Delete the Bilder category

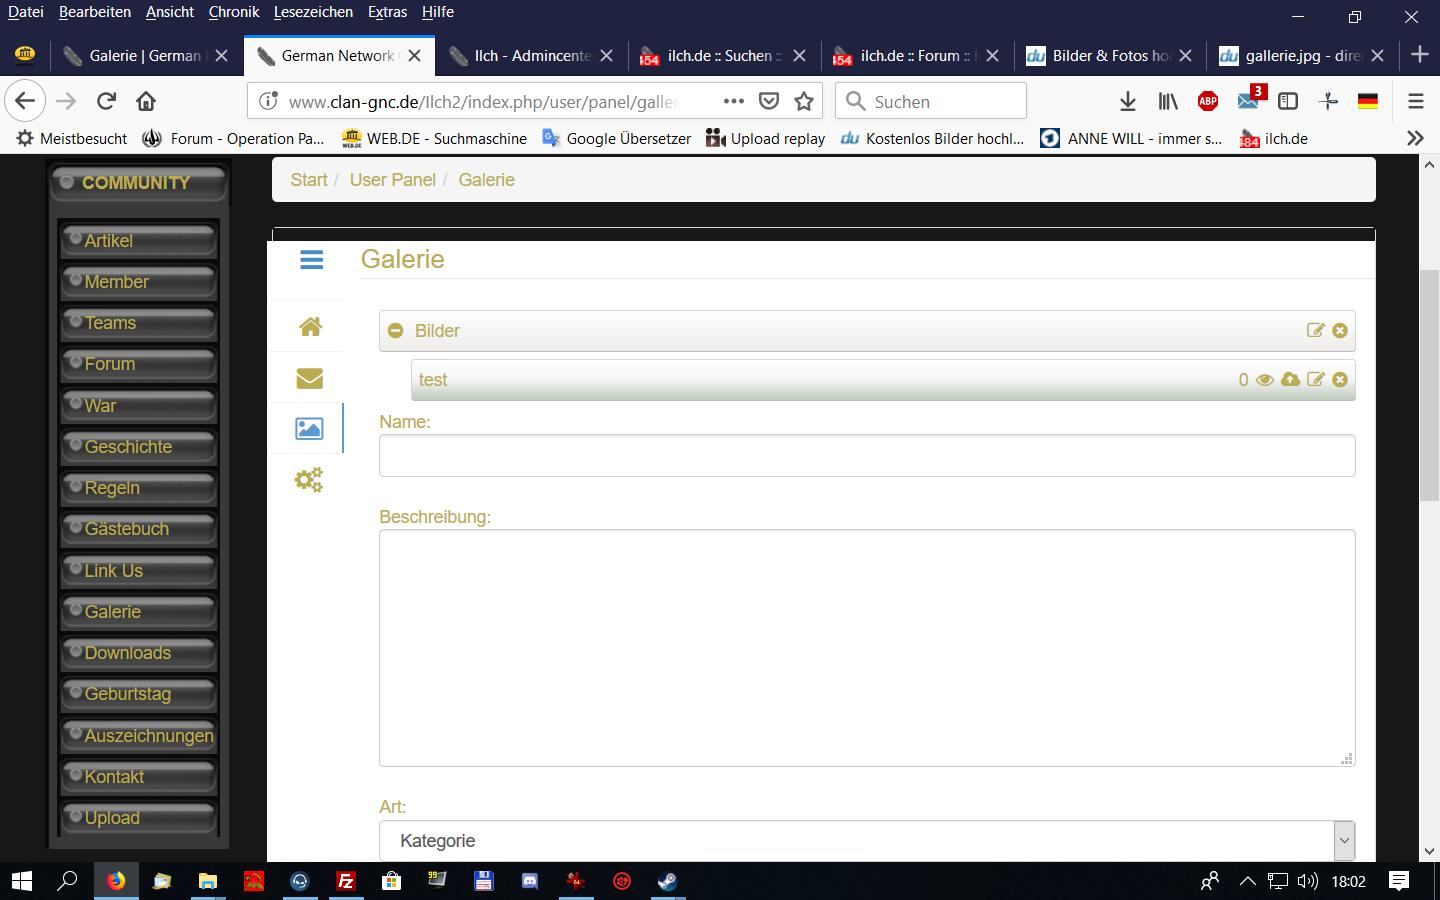[x=1340, y=330]
